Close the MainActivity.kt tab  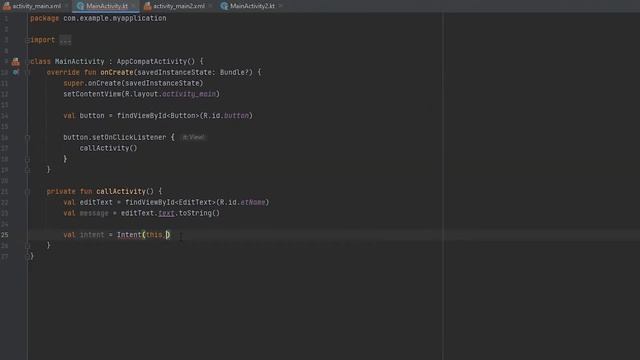point(133,6)
